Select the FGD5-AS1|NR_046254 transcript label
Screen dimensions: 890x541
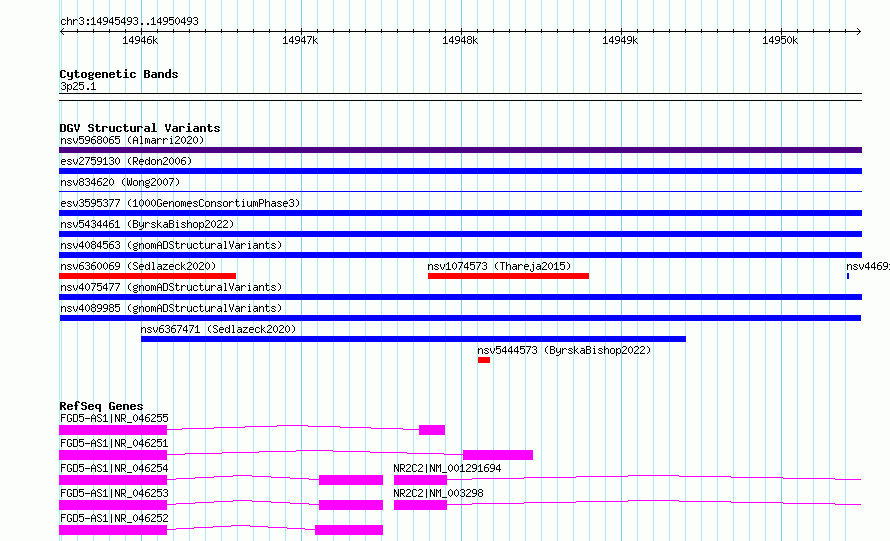click(114, 468)
